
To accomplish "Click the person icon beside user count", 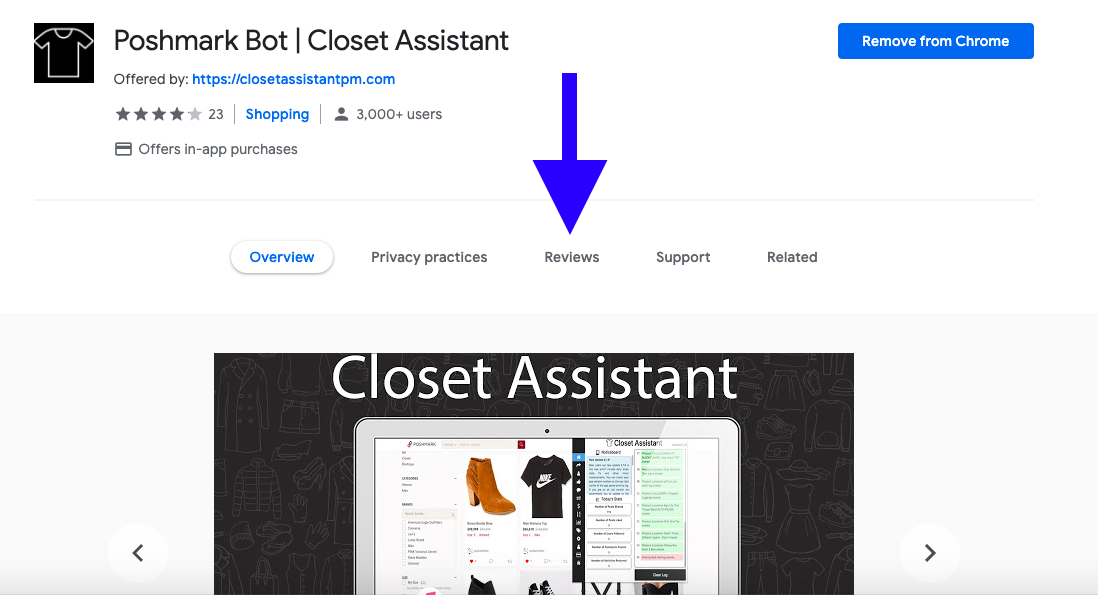I will click(341, 114).
